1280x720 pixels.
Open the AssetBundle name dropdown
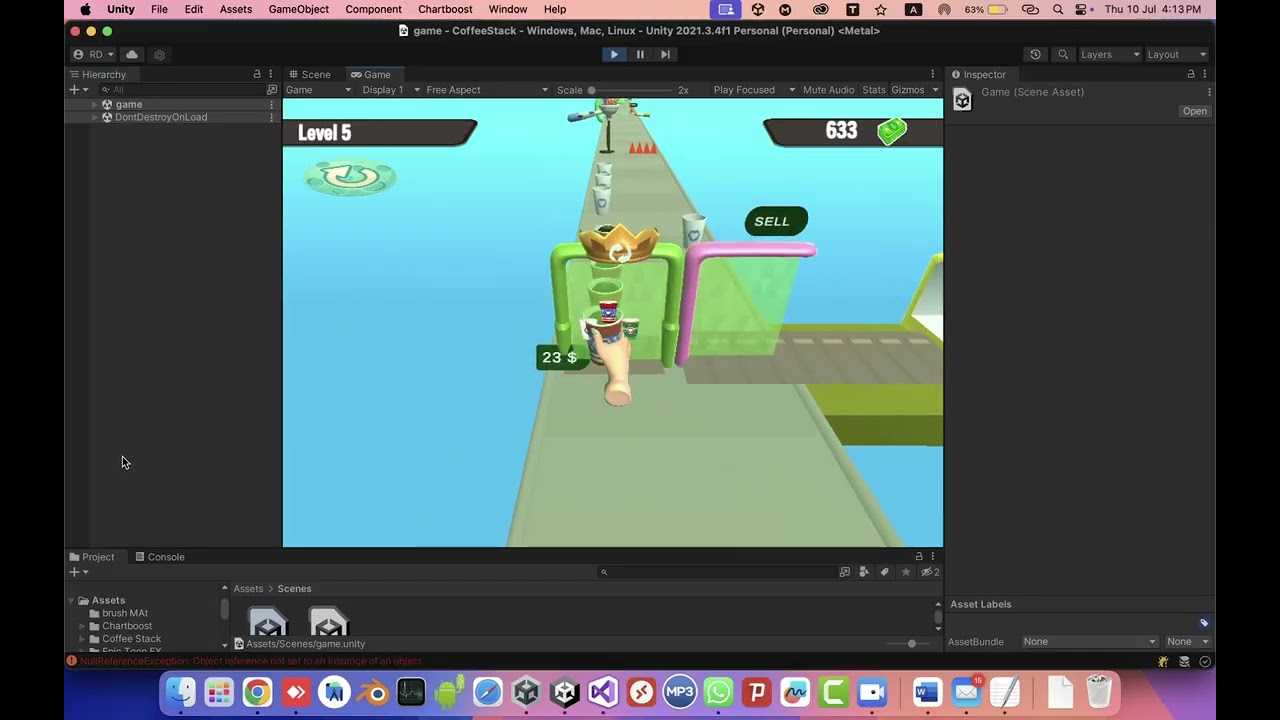(1089, 642)
